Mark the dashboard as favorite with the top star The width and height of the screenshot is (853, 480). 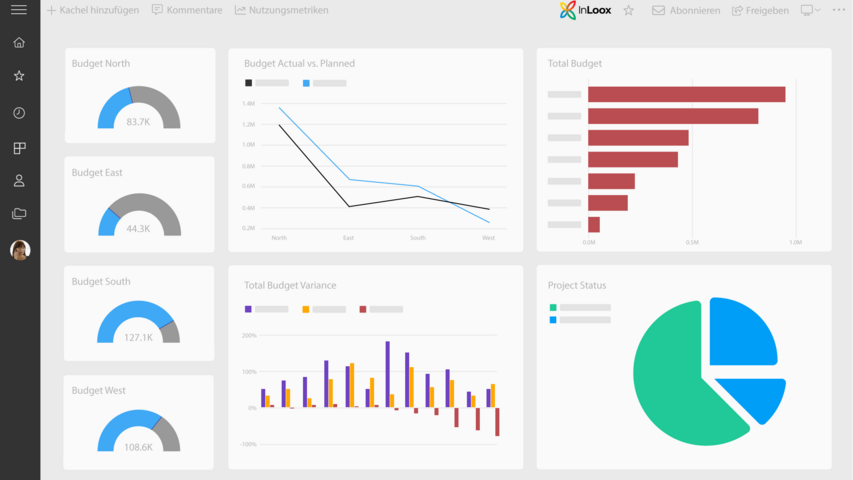629,10
